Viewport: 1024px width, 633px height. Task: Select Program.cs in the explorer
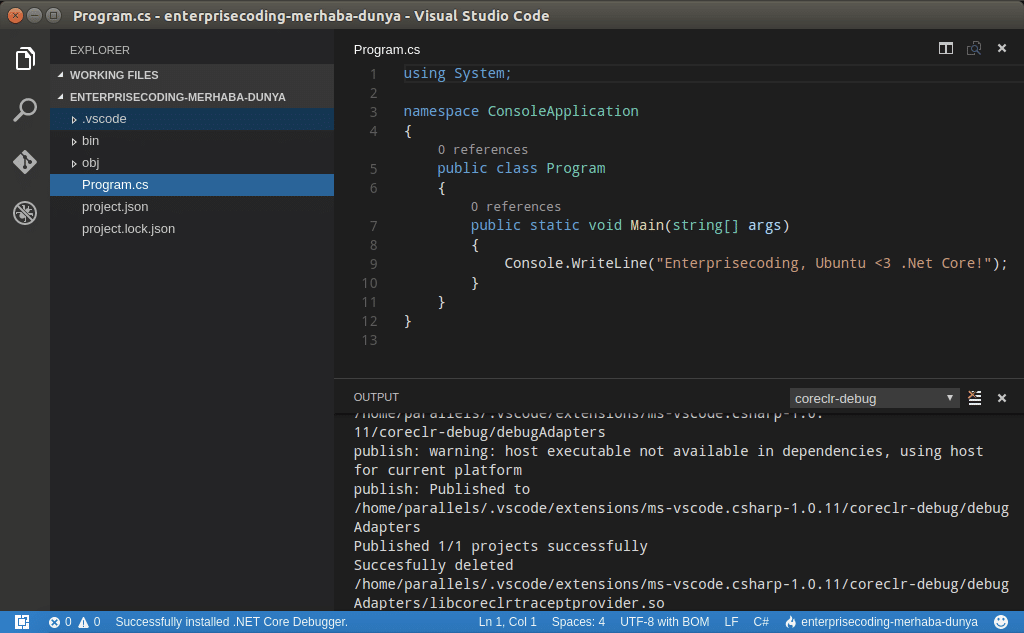point(192,185)
